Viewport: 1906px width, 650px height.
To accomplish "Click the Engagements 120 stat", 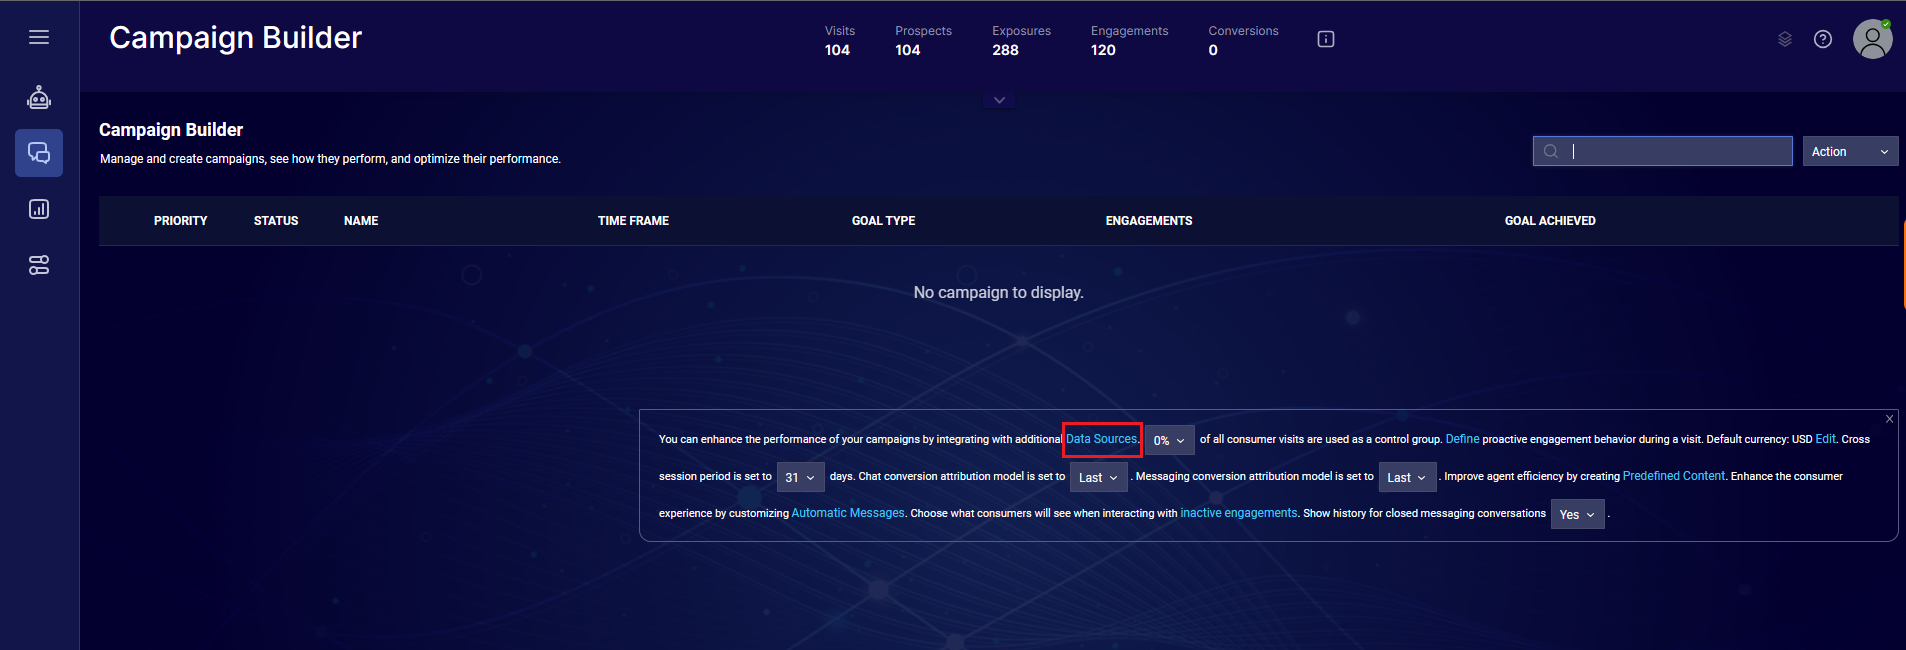I will 1129,41.
